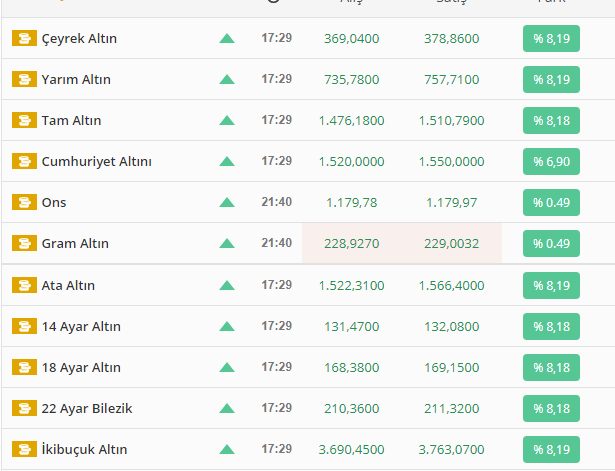Click the highlighted Gram Altın buy price 228,9270
Viewport: 615px width, 471px height.
(351, 244)
